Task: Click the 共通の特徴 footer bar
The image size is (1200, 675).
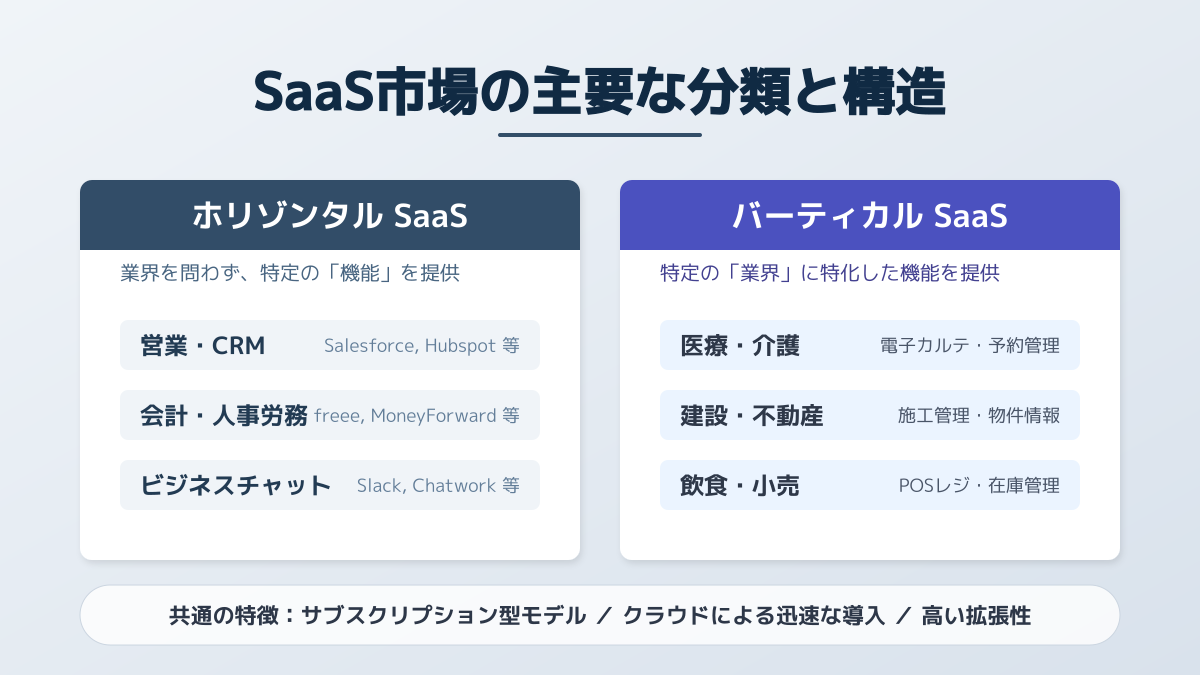Action: coord(600,615)
